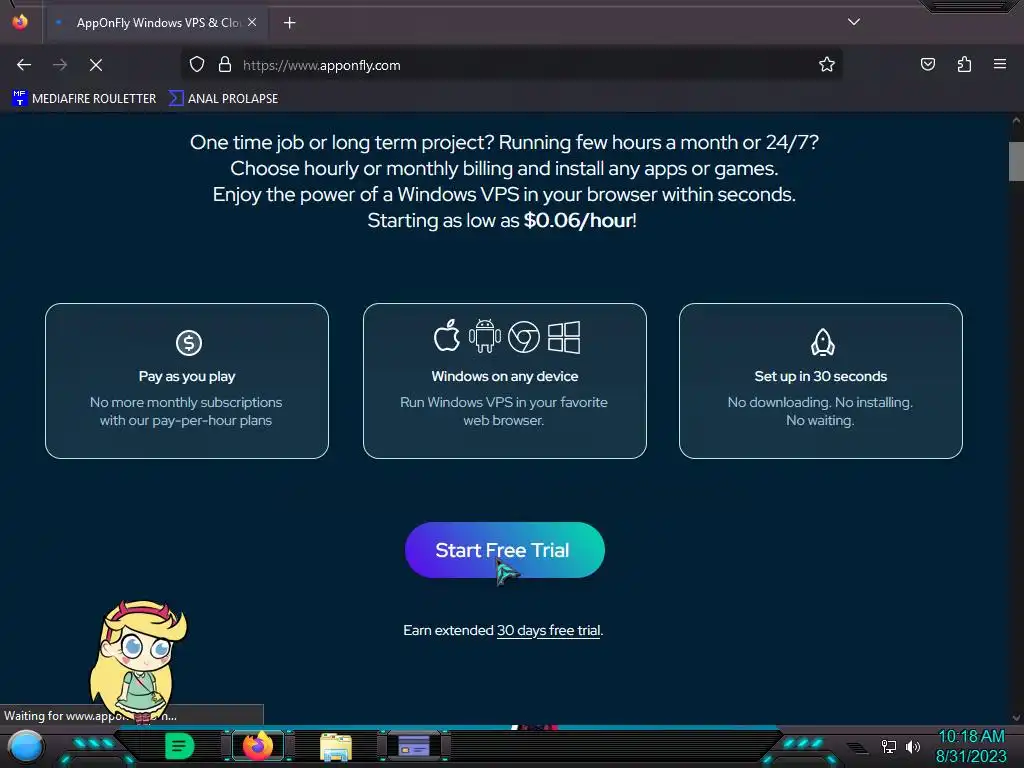The image size is (1024, 768).
Task: Stop loading the page with X button
Action: 96,65
